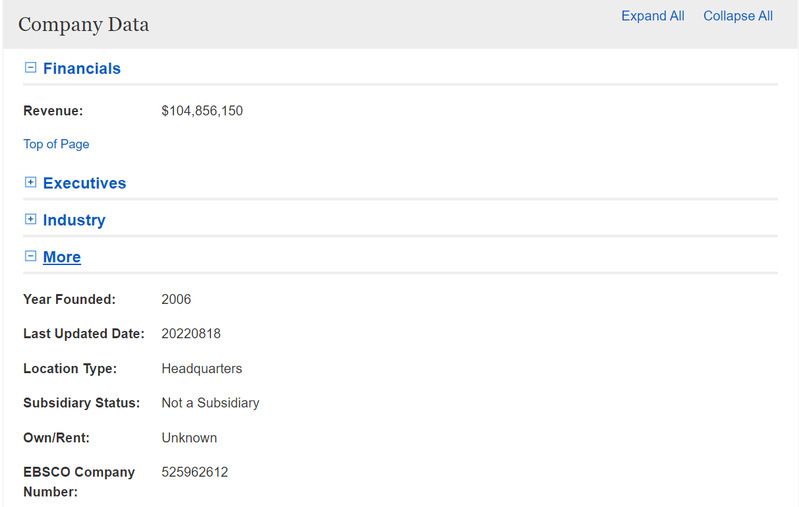Screen dimensions: 799x507
Task: Open the Executives section heading
Action: pos(84,183)
